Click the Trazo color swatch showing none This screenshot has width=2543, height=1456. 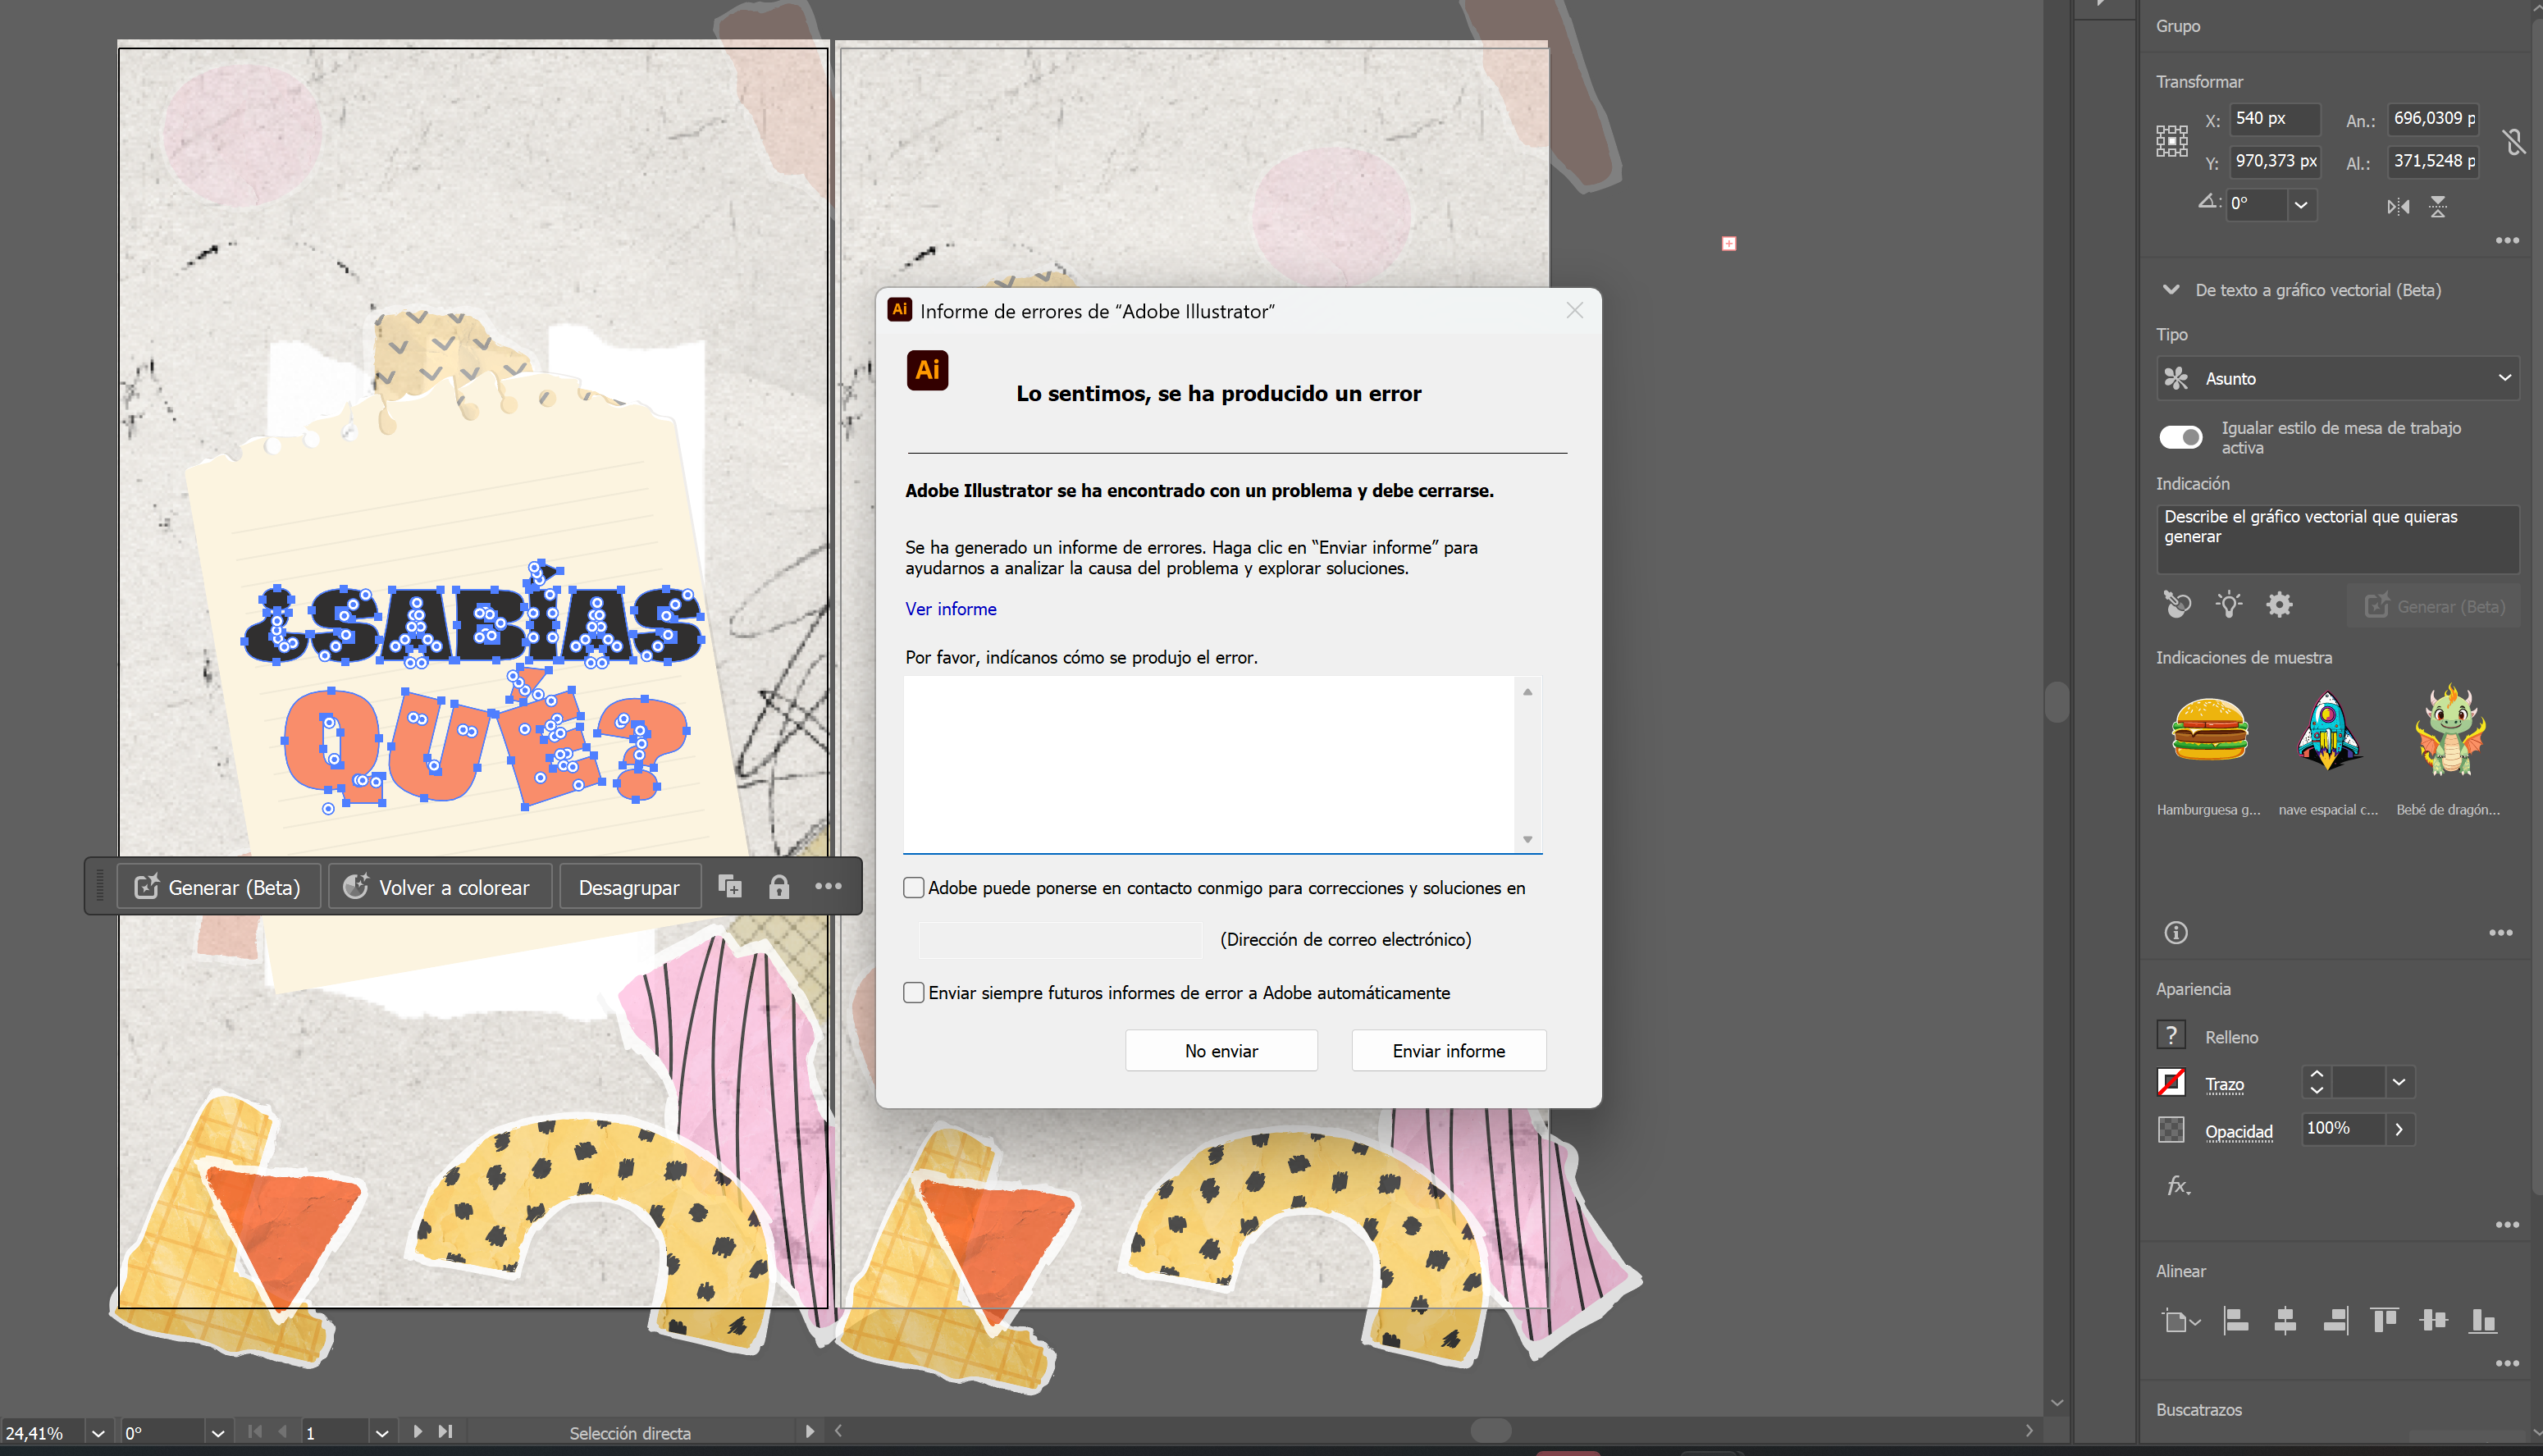pyautogui.click(x=2171, y=1082)
